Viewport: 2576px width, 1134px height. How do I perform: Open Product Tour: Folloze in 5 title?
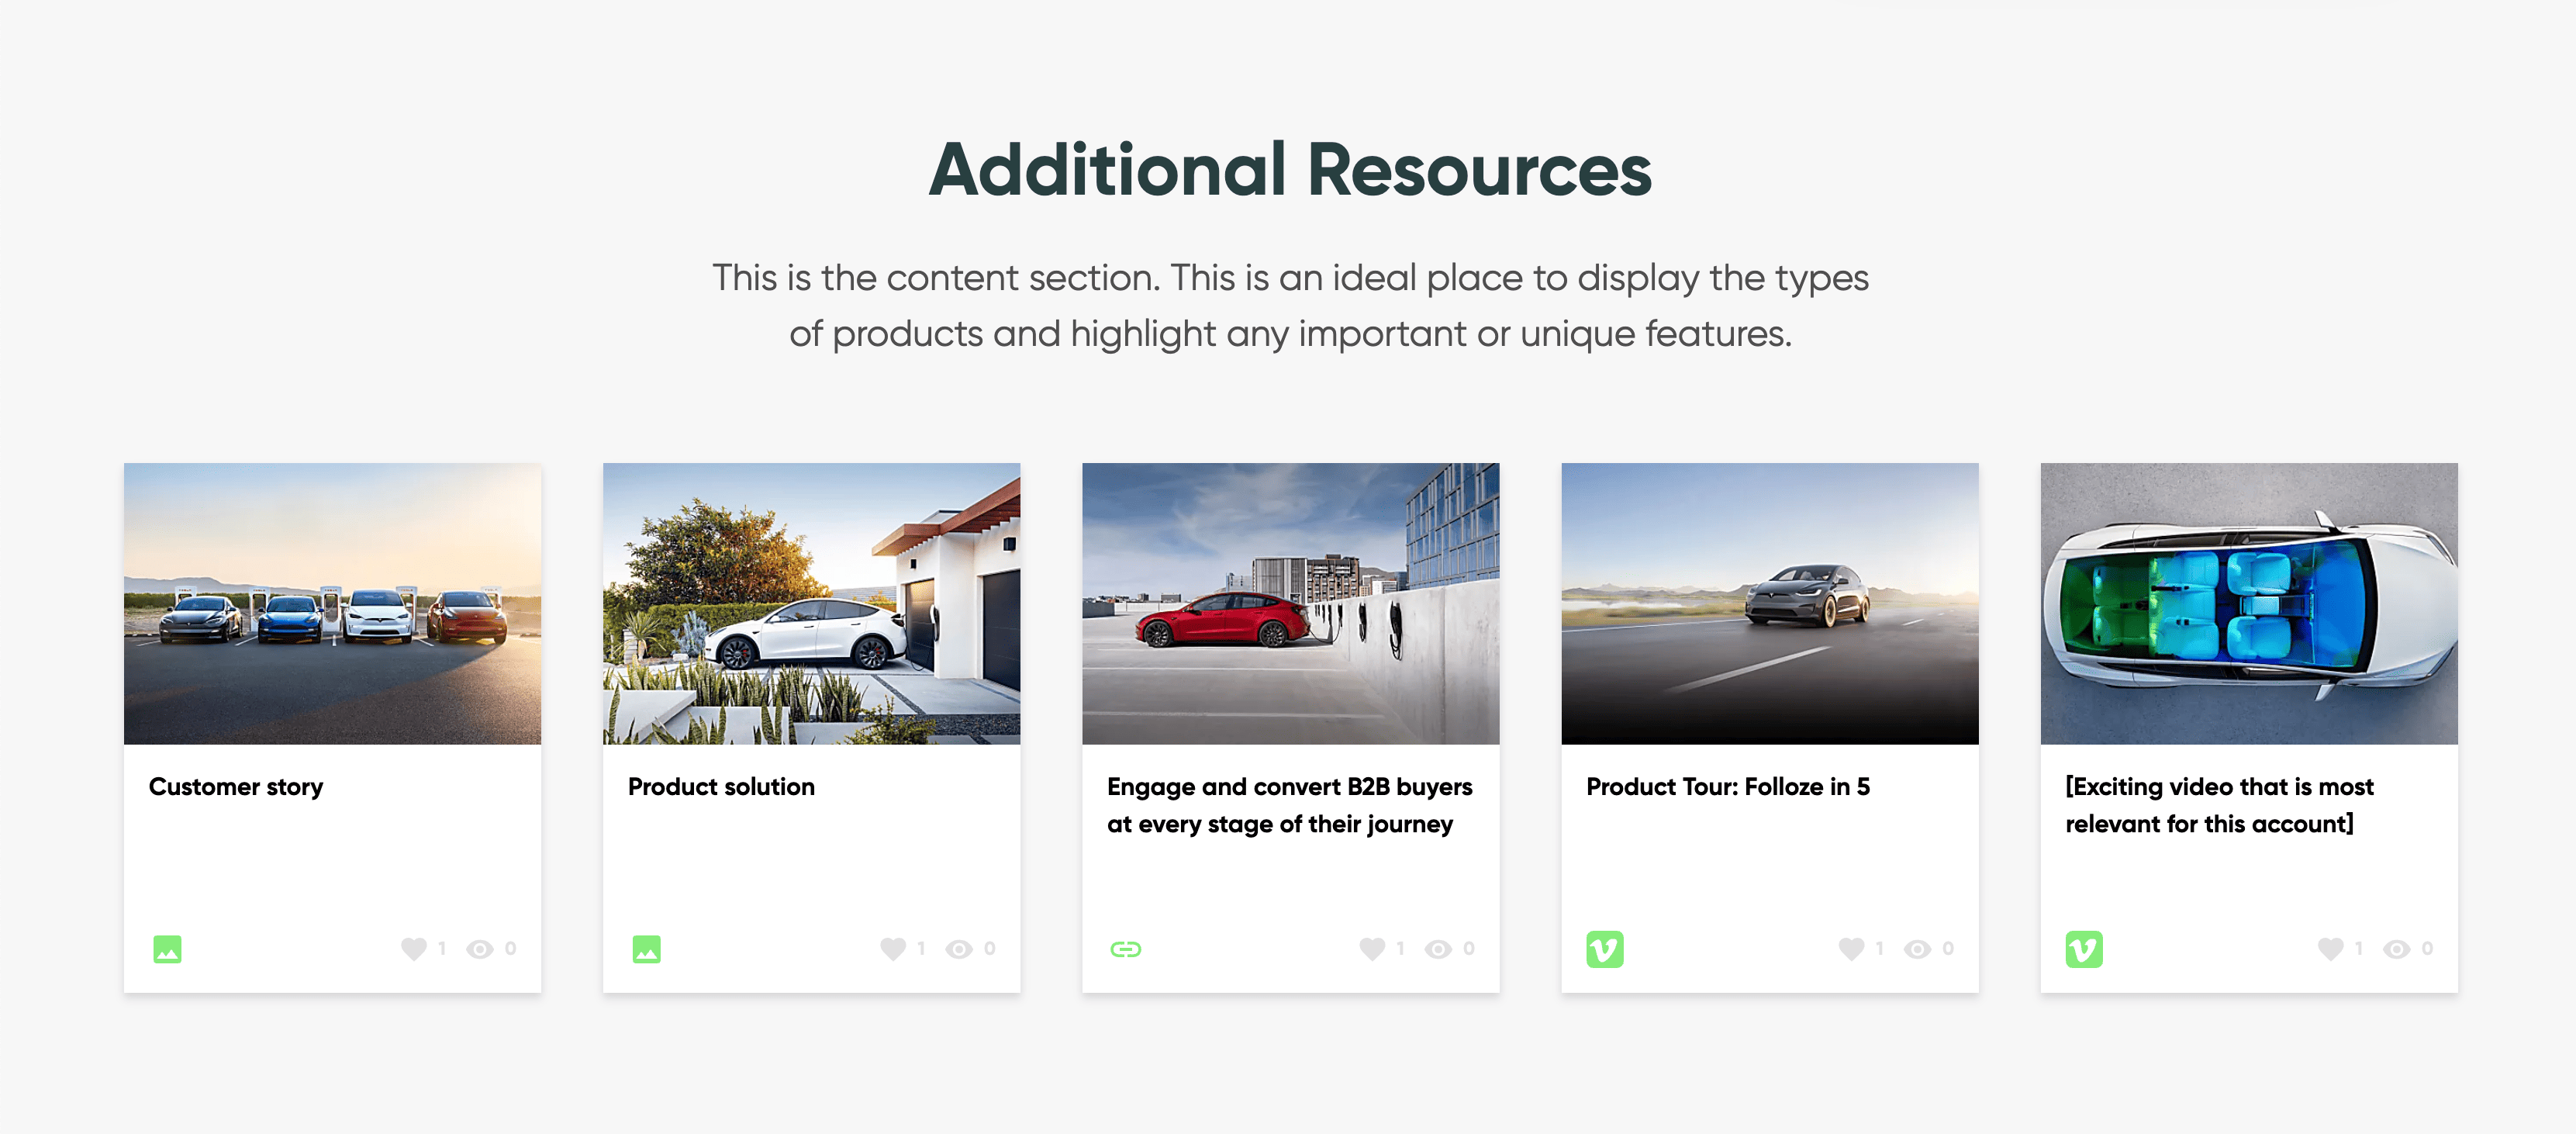[1727, 787]
